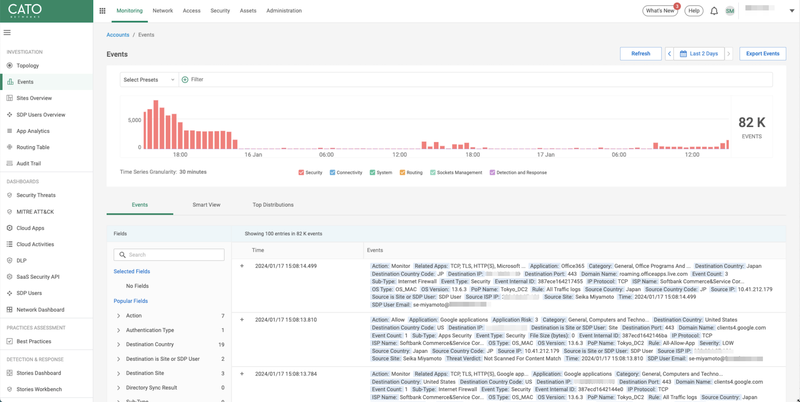The width and height of the screenshot is (800, 402).
Task: Switch to the Smart View tab
Action: click(206, 205)
